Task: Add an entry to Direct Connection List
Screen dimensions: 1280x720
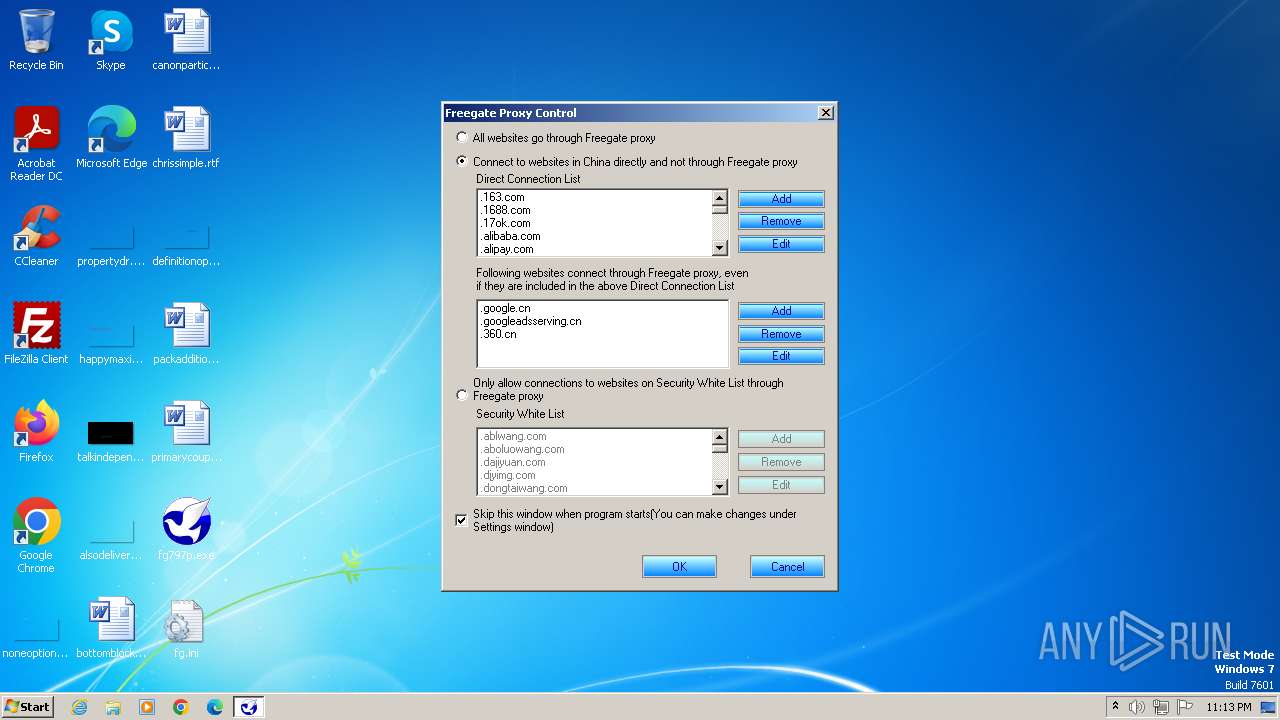Action: pos(781,199)
